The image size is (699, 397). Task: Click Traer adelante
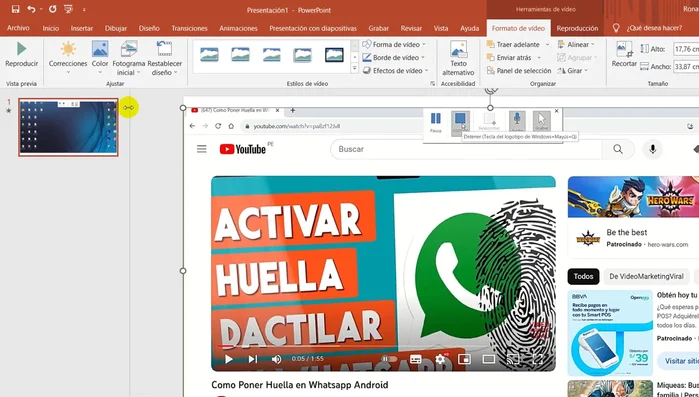point(514,45)
